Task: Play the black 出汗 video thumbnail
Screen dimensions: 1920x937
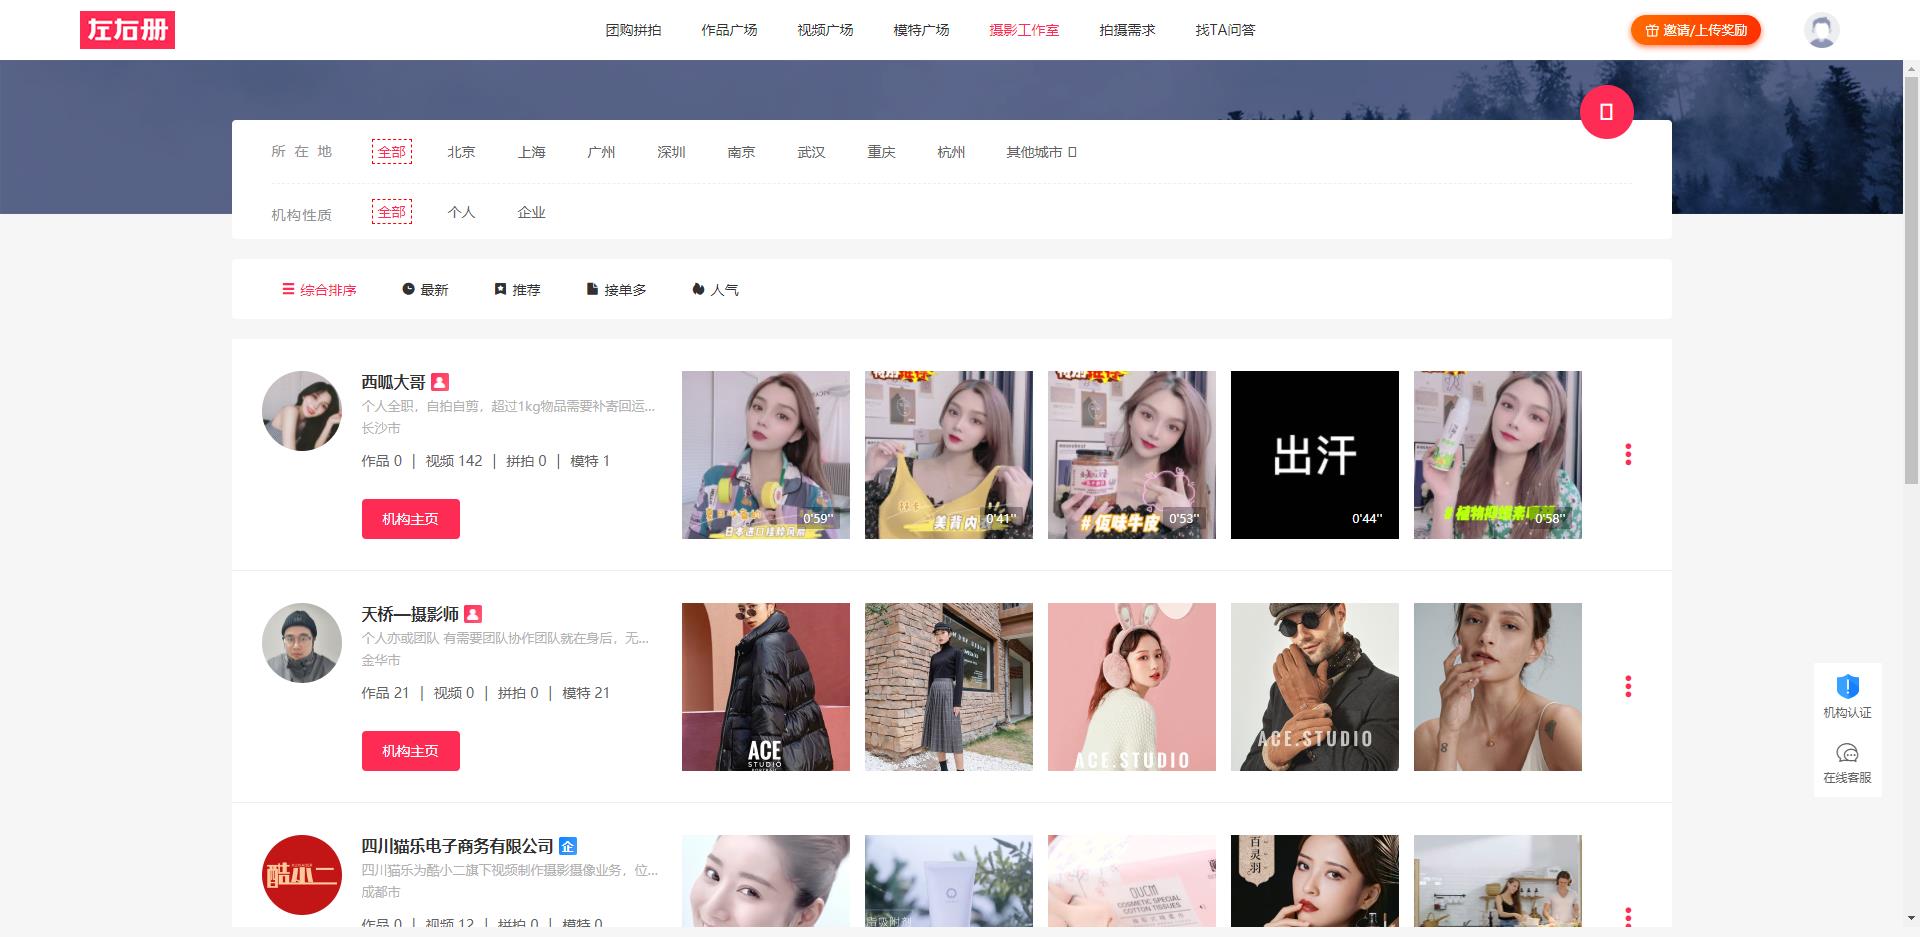Action: coord(1315,455)
